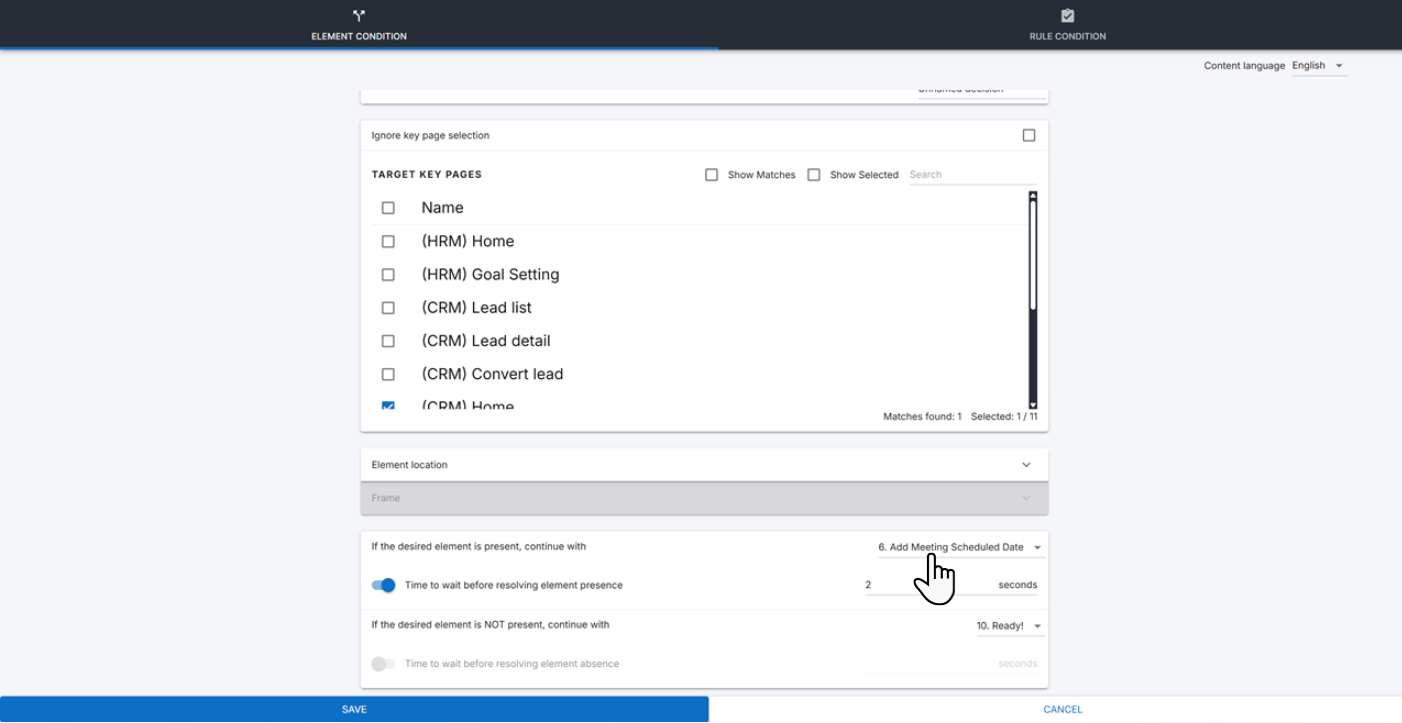Open the Content language English dropdown
1402x723 pixels.
pos(1318,66)
